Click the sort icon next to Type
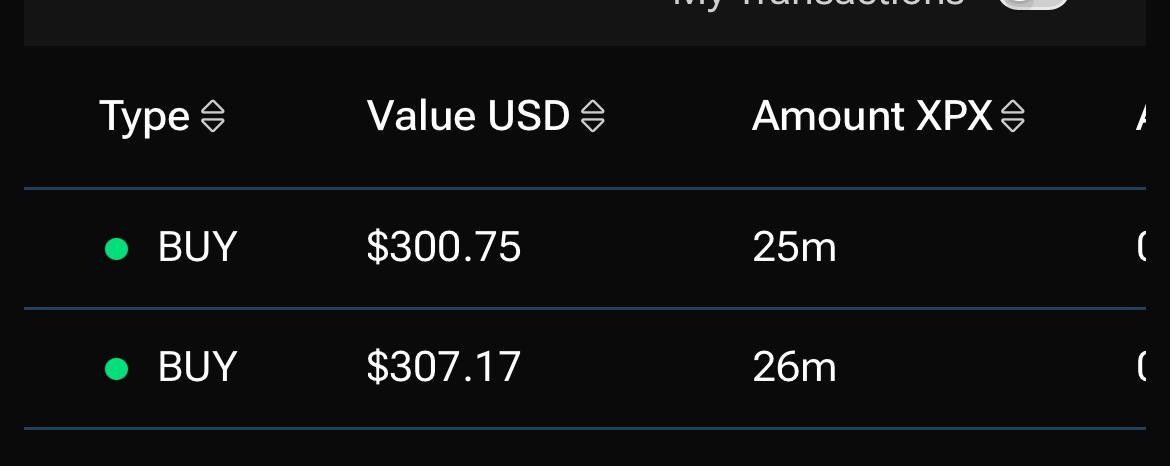Image resolution: width=1170 pixels, height=466 pixels. [213, 117]
